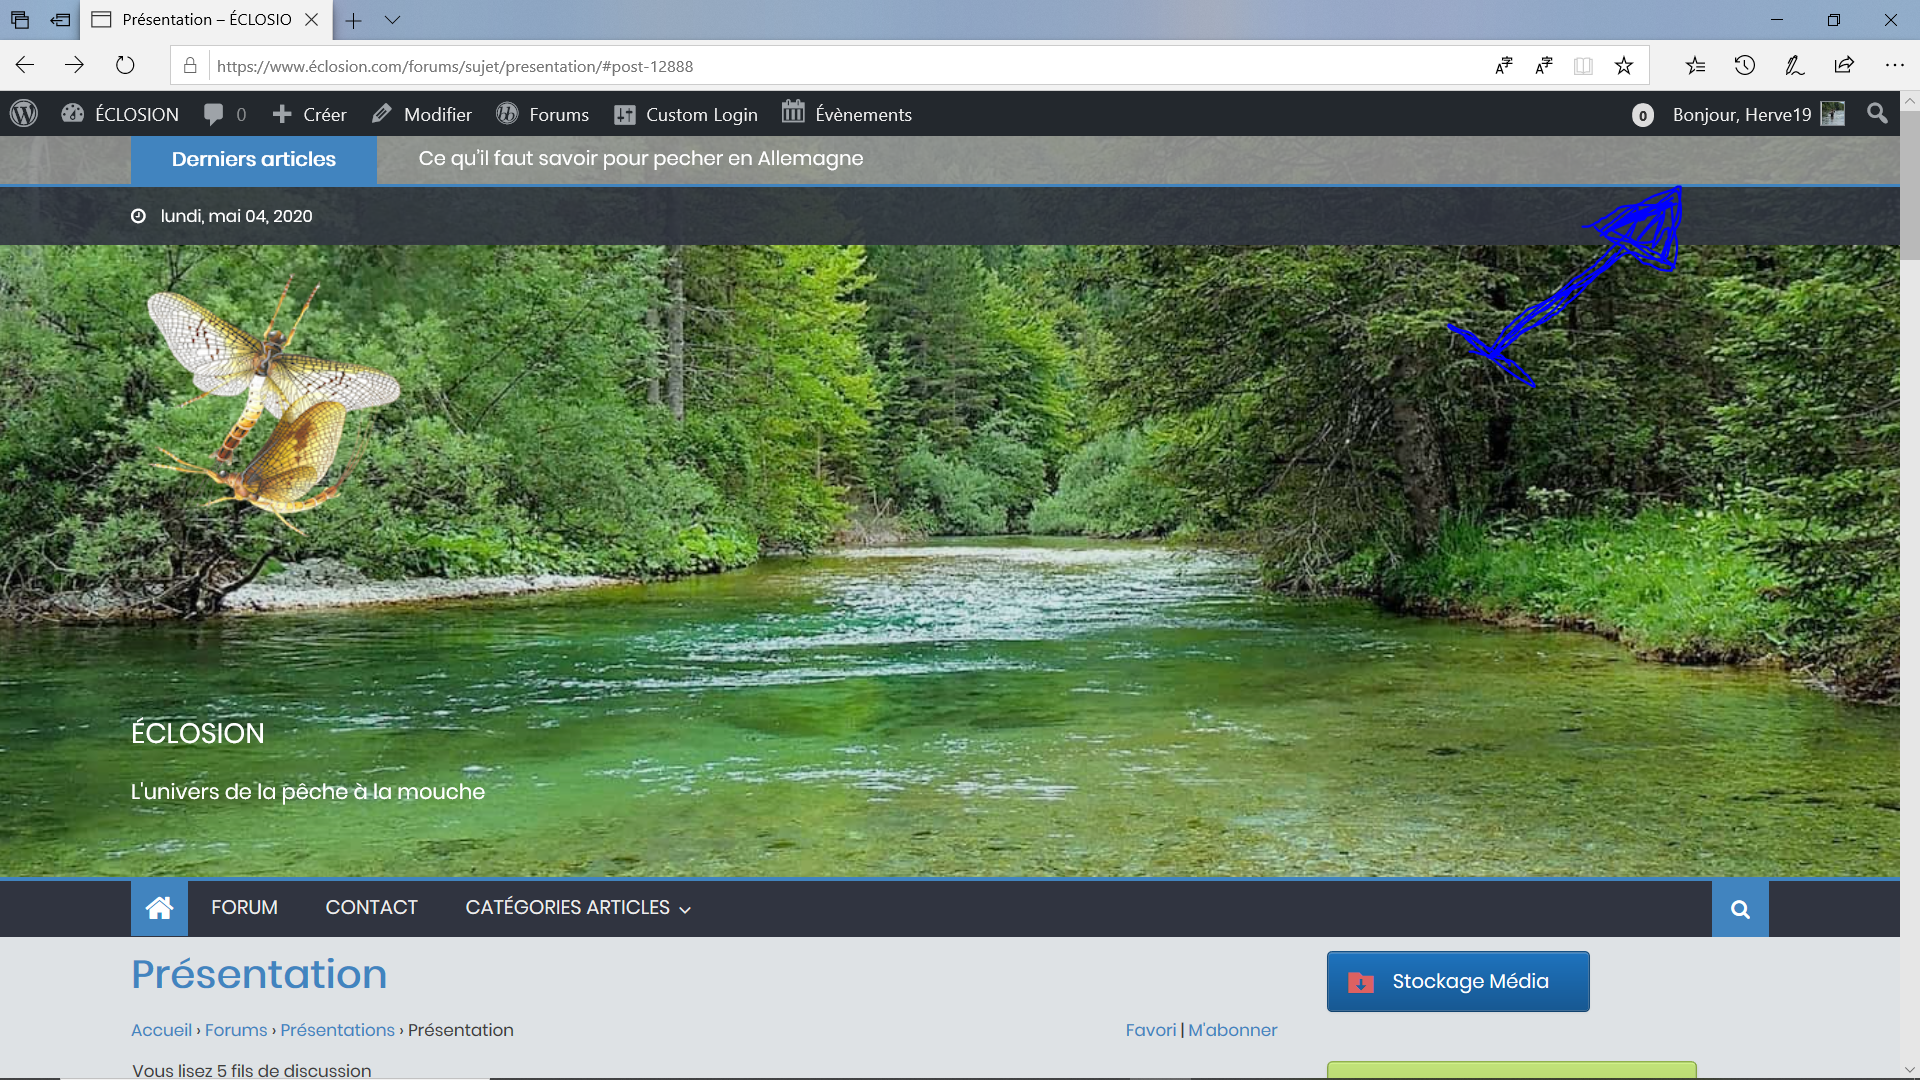Open FORUM in the navigation menu

[x=244, y=907]
